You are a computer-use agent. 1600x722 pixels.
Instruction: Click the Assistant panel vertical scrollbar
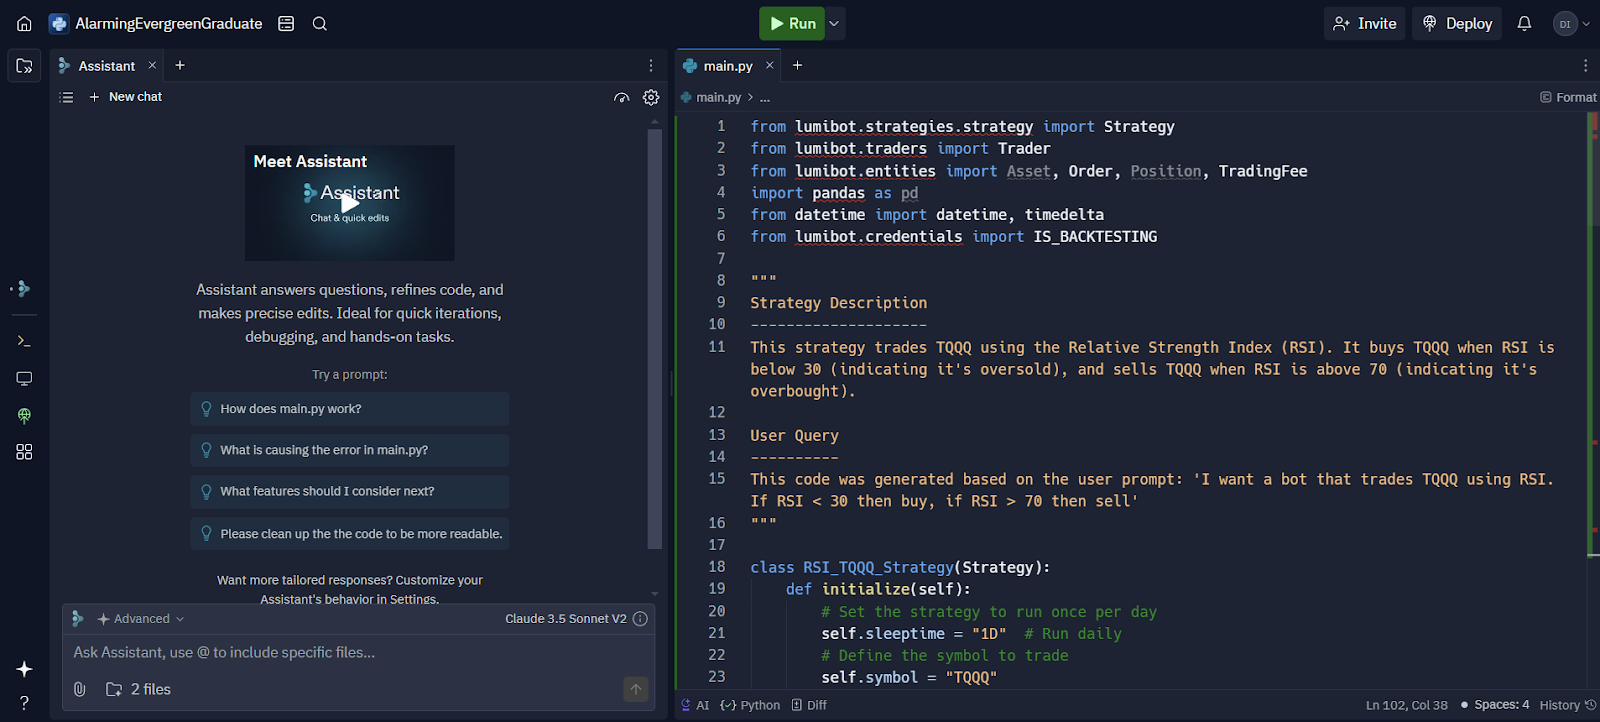655,340
